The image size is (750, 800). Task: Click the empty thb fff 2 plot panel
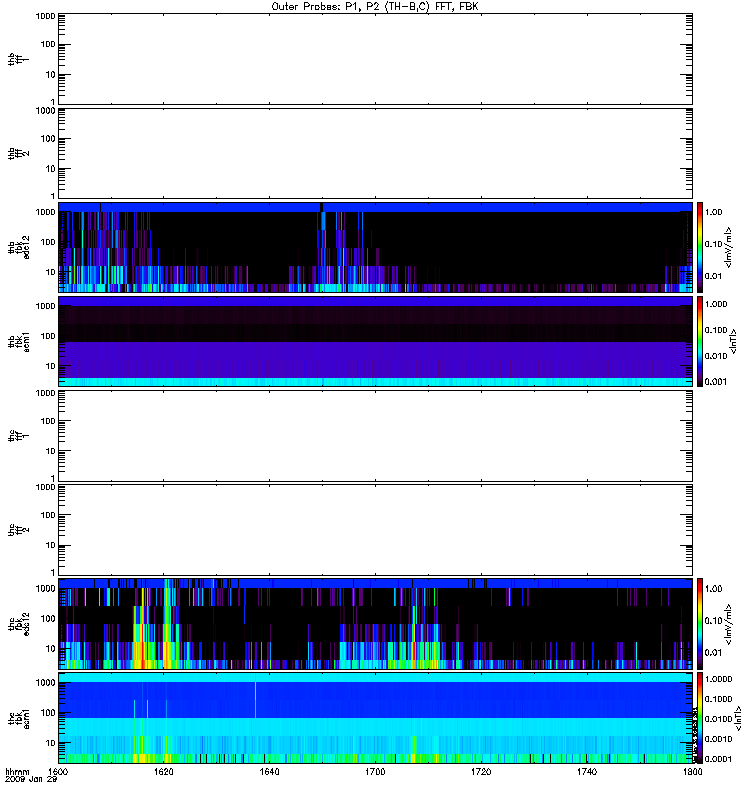[x=375, y=154]
